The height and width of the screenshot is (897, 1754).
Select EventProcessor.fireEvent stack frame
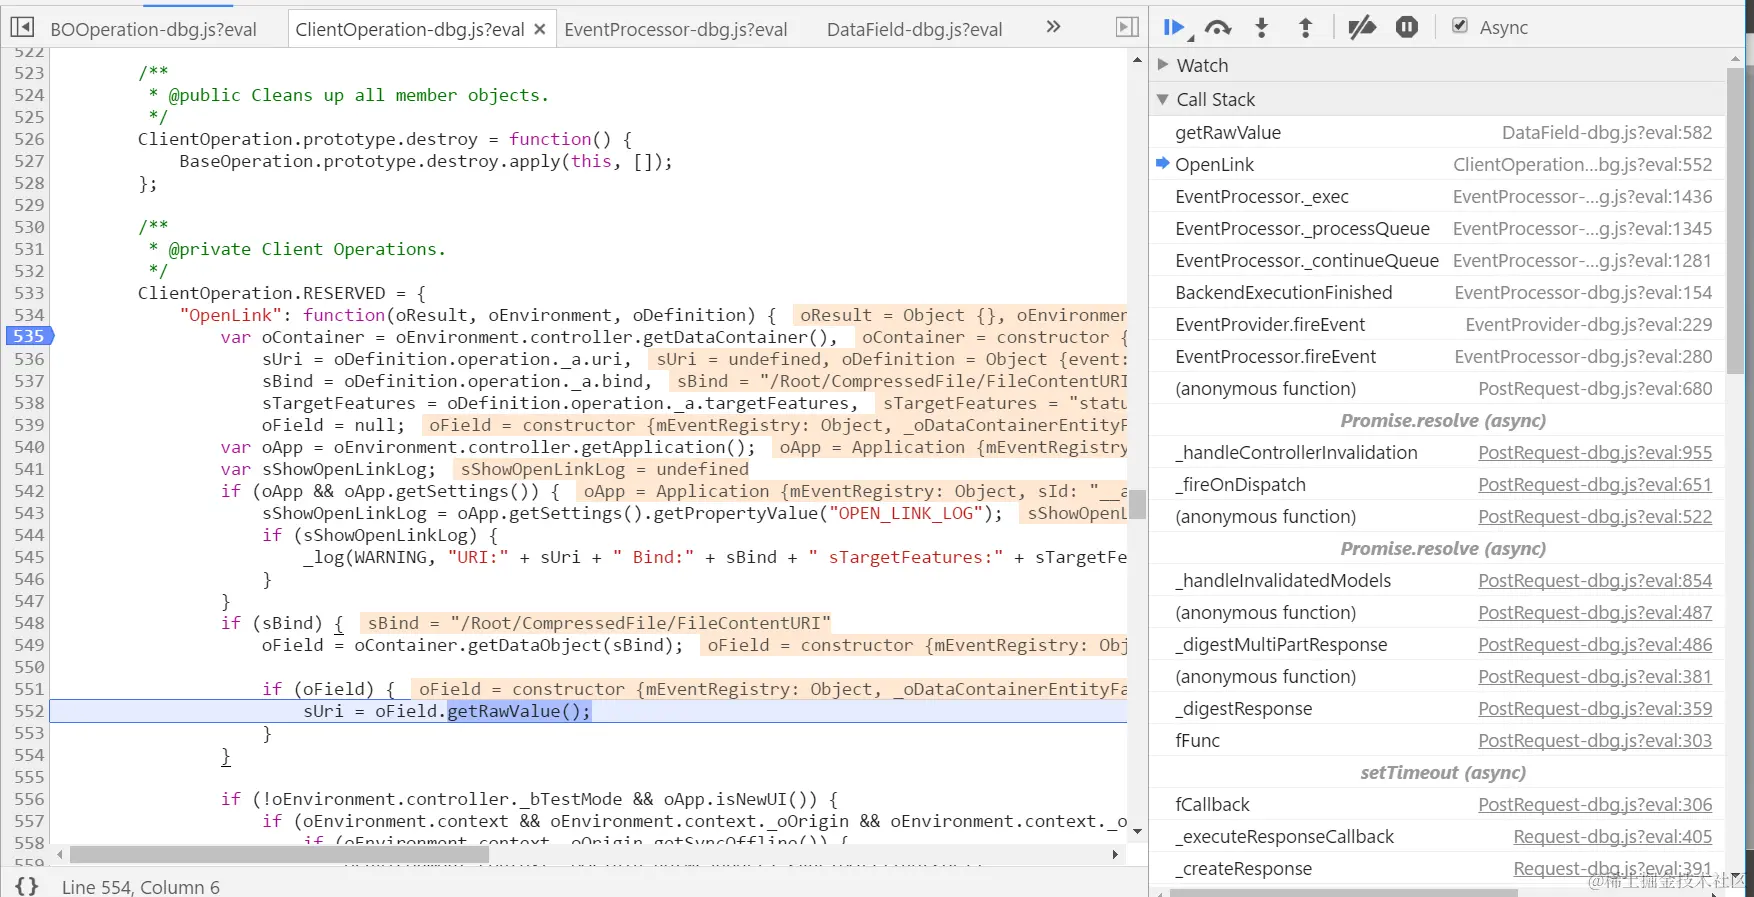[1438, 357]
